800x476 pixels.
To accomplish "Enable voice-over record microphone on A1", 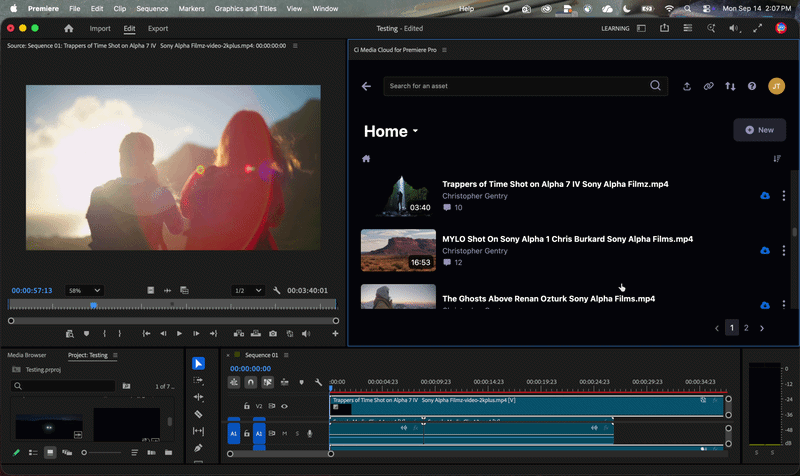I will coord(309,434).
